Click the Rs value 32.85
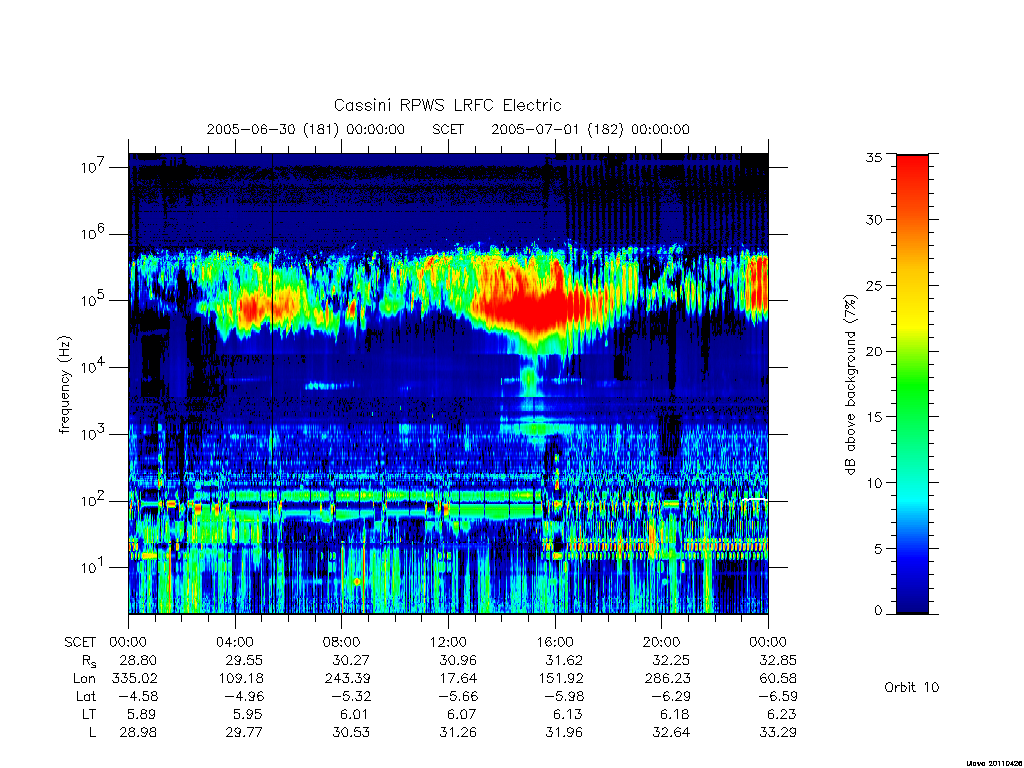 (778, 660)
